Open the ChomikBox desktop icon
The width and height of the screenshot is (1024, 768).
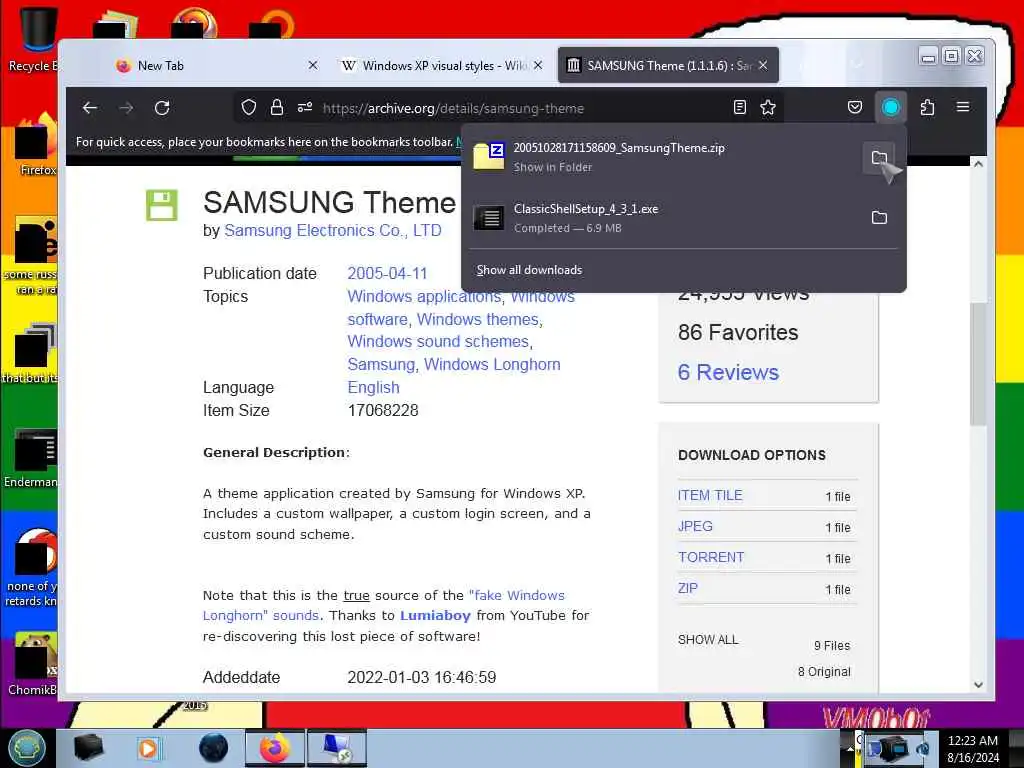pyautogui.click(x=33, y=664)
